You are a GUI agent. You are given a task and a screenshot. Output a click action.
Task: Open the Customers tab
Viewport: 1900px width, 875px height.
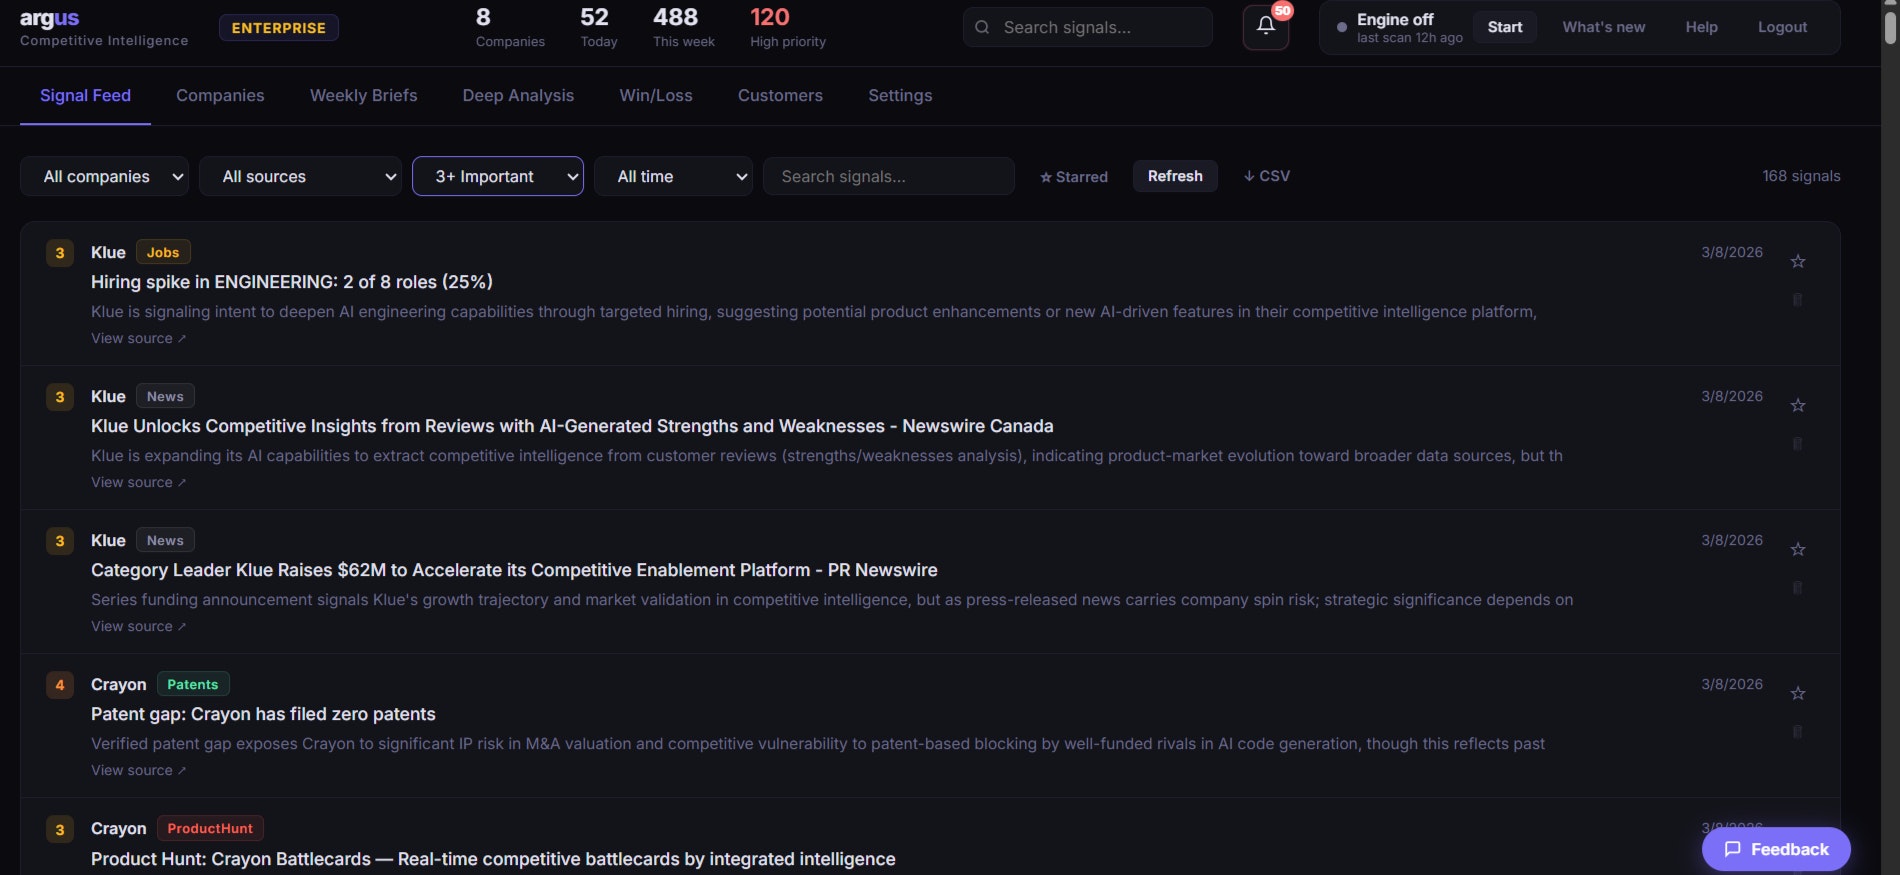(x=780, y=95)
